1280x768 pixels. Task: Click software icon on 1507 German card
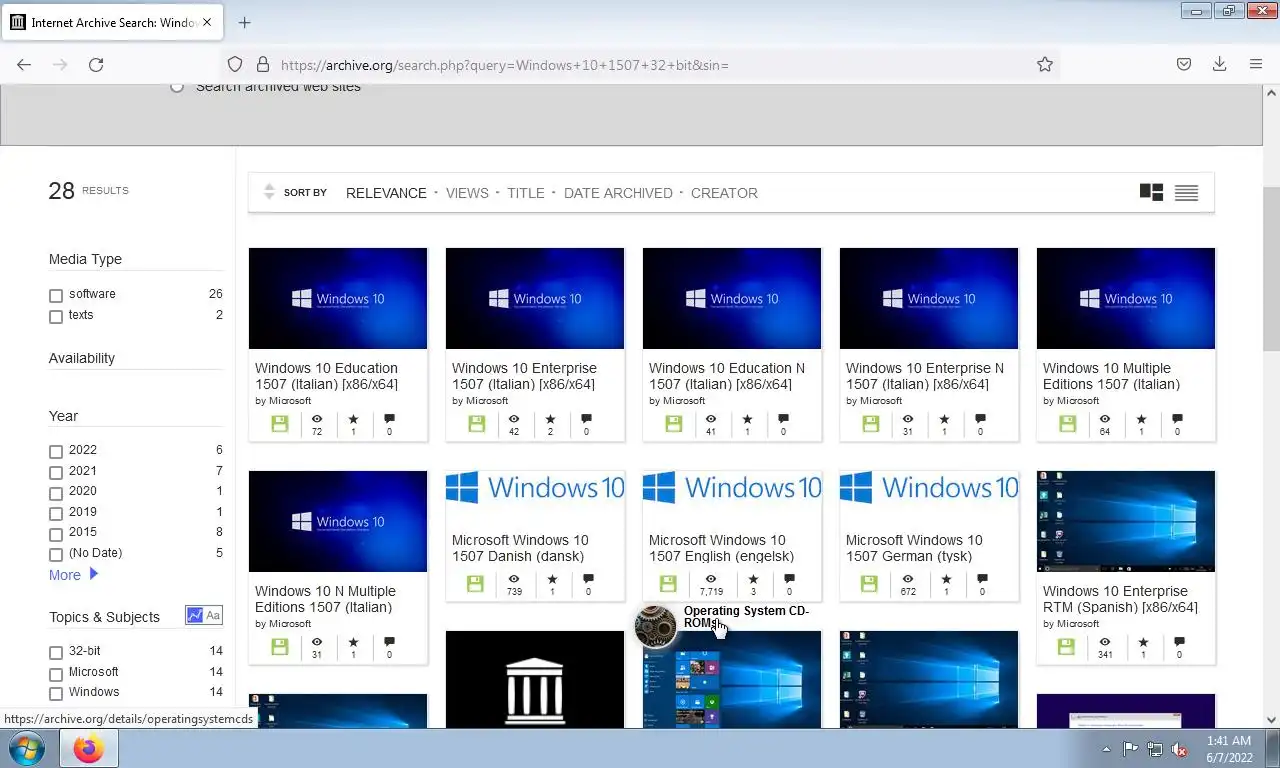(x=870, y=584)
